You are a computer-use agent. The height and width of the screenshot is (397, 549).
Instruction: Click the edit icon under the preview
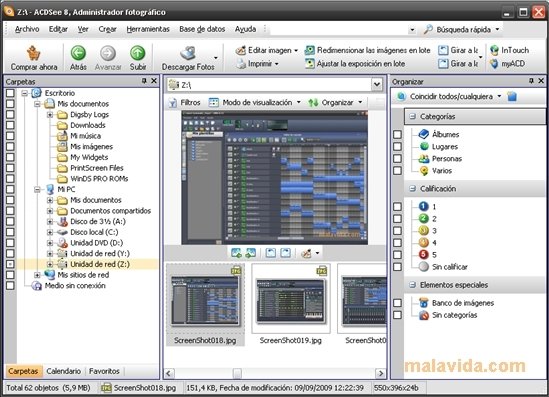(306, 253)
